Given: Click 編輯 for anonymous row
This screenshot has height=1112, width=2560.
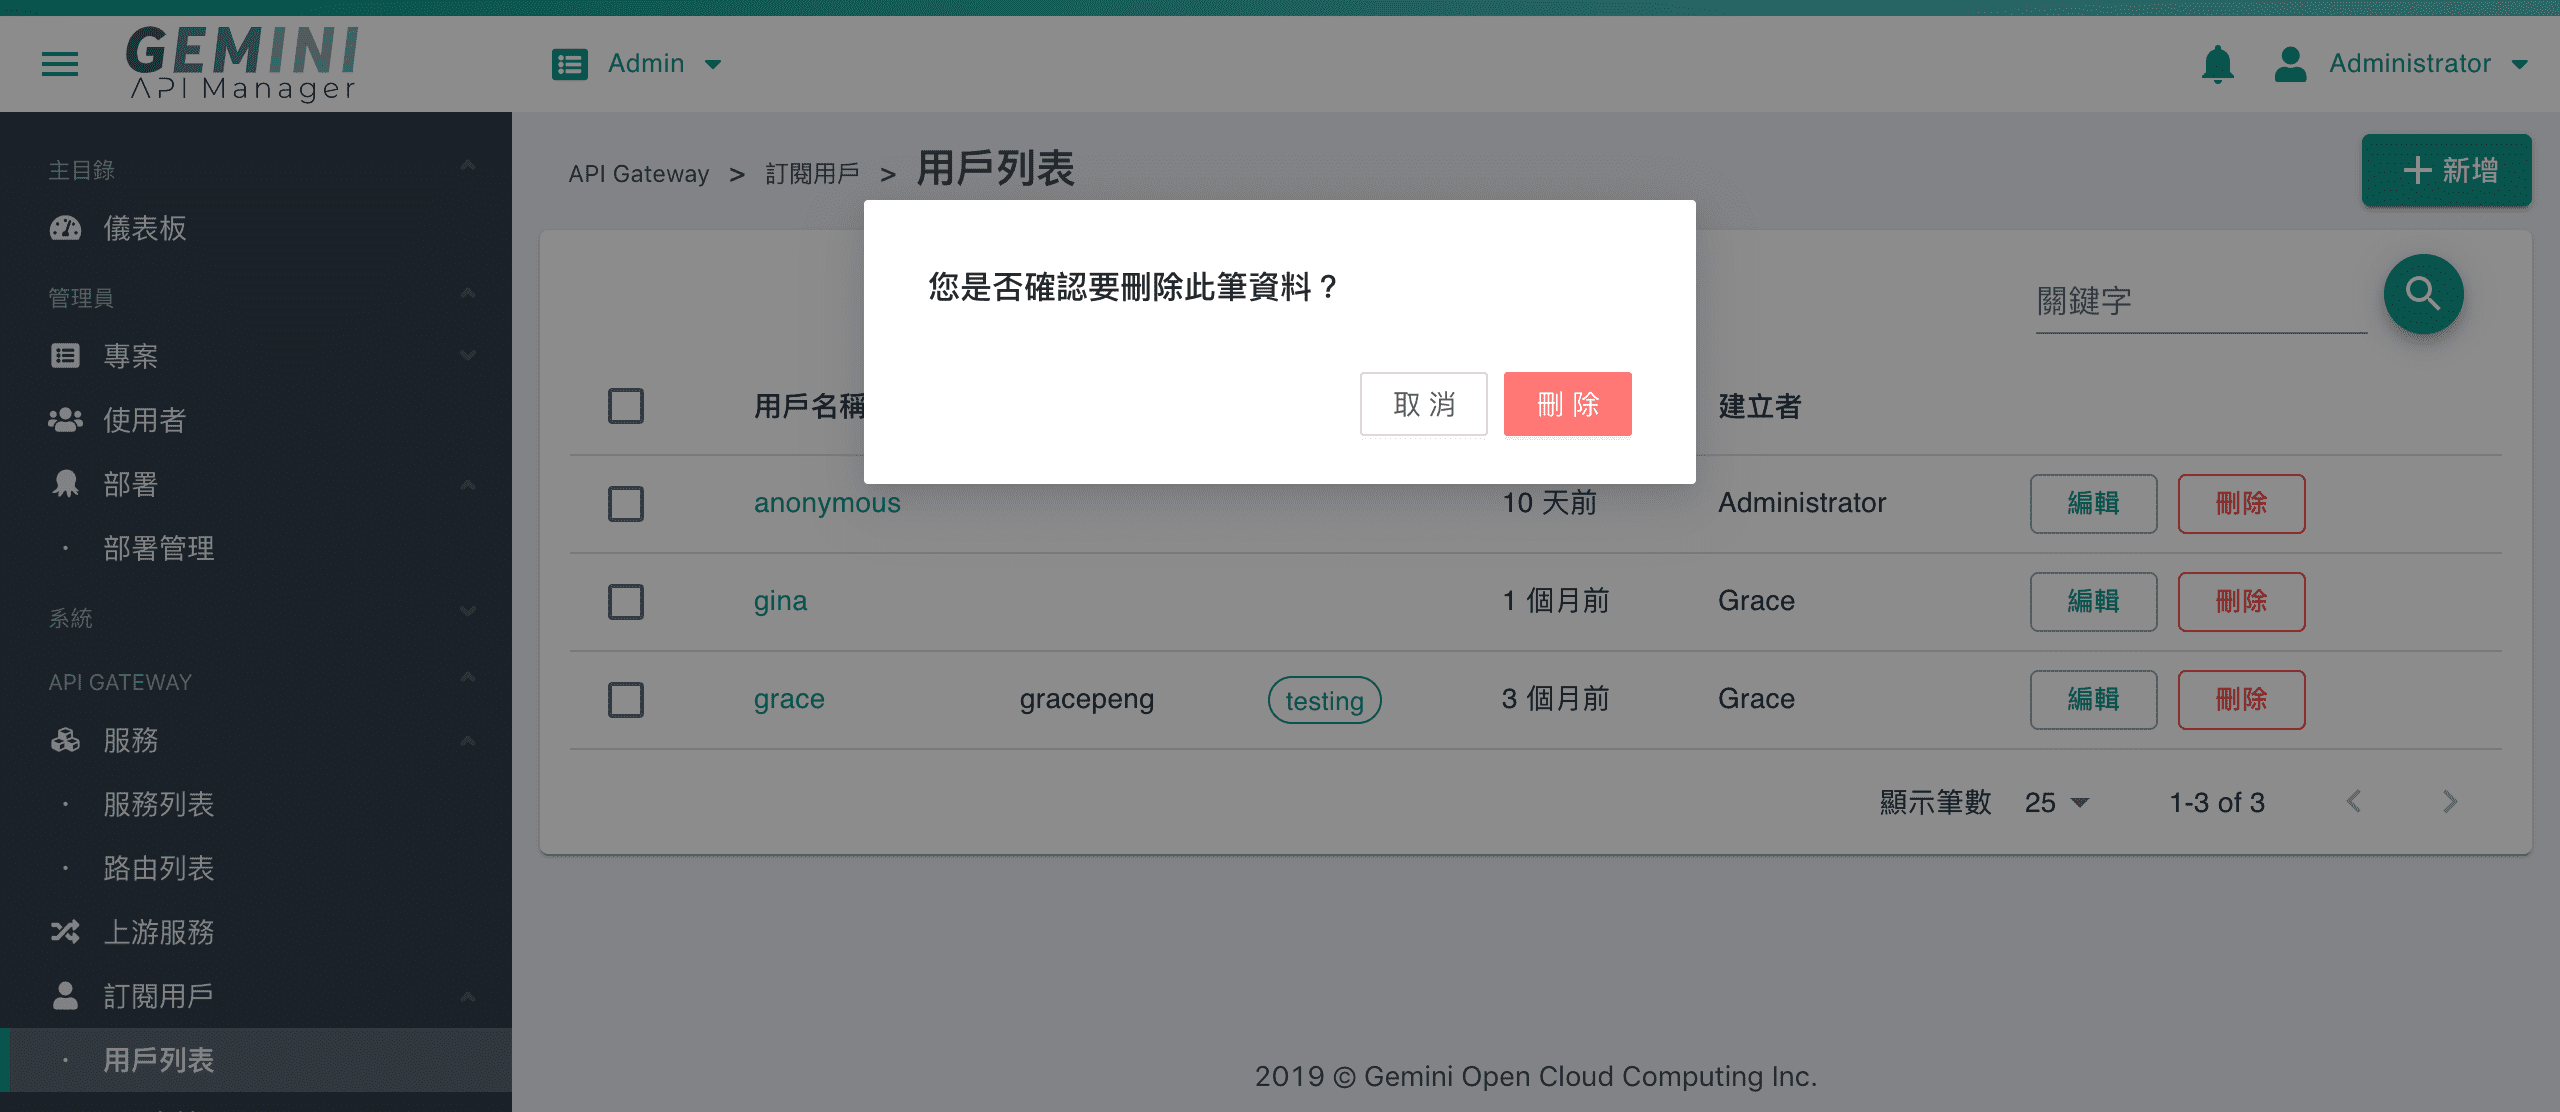Looking at the screenshot, I should pos(2094,503).
